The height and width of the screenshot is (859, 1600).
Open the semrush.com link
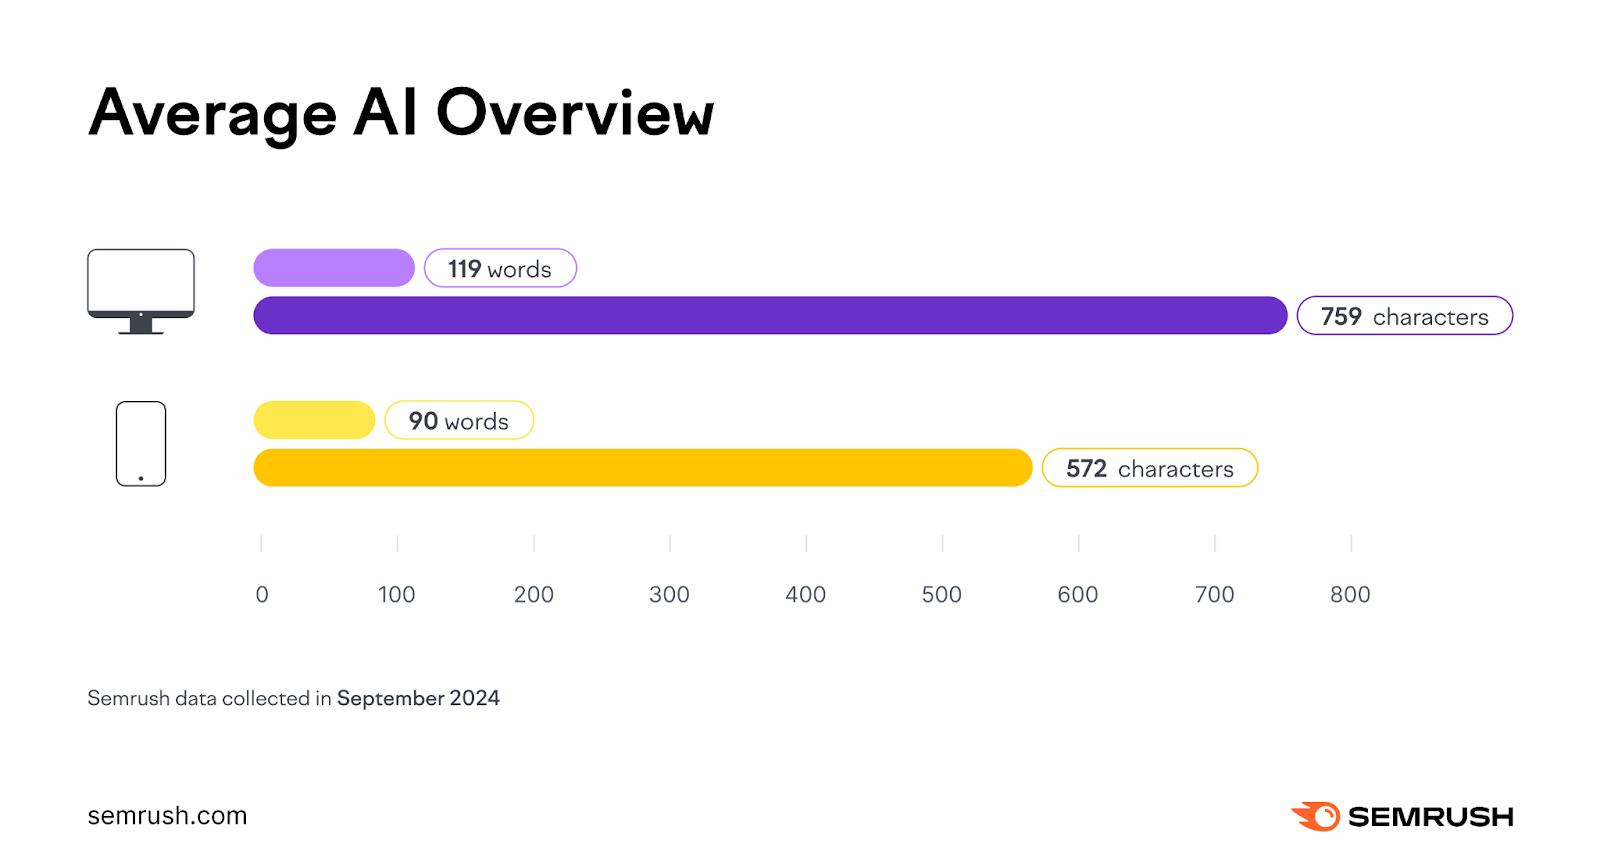click(x=167, y=816)
